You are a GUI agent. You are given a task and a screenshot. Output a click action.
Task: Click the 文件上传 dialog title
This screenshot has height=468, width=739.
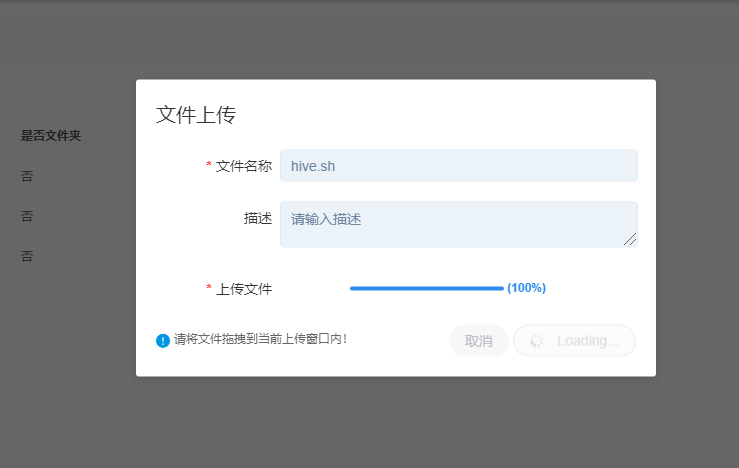(x=196, y=115)
